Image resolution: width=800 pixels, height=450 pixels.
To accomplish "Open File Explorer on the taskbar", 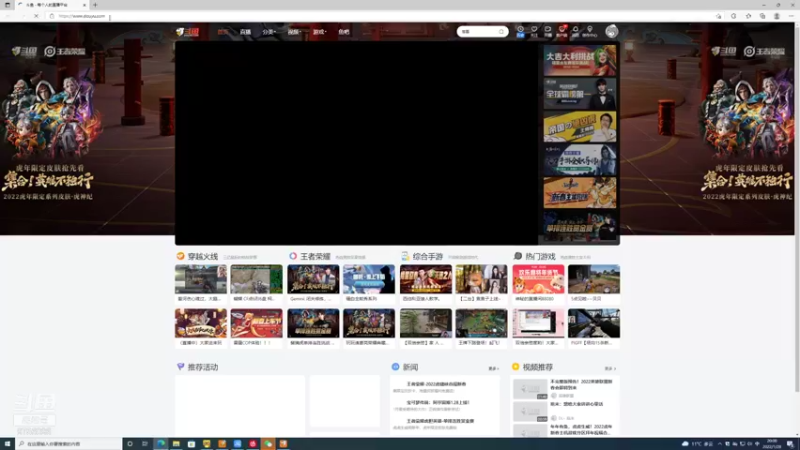I will (x=176, y=444).
